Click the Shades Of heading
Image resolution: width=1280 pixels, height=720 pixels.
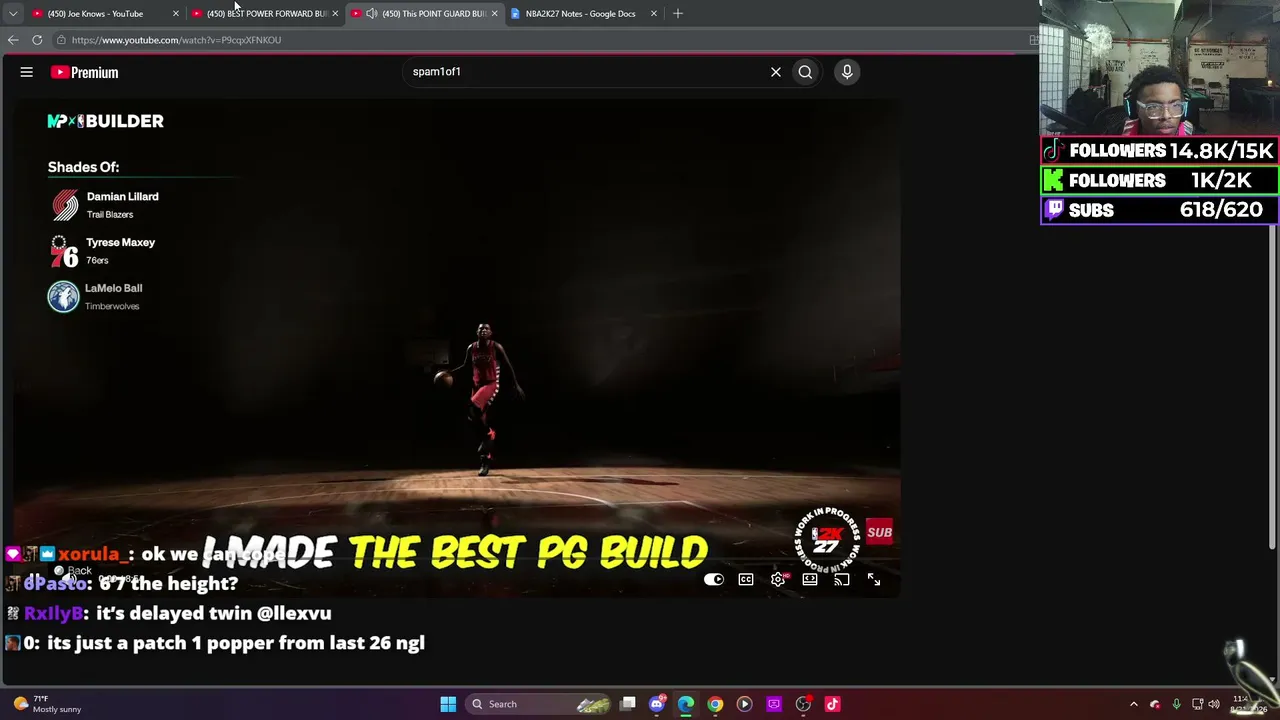click(x=83, y=167)
